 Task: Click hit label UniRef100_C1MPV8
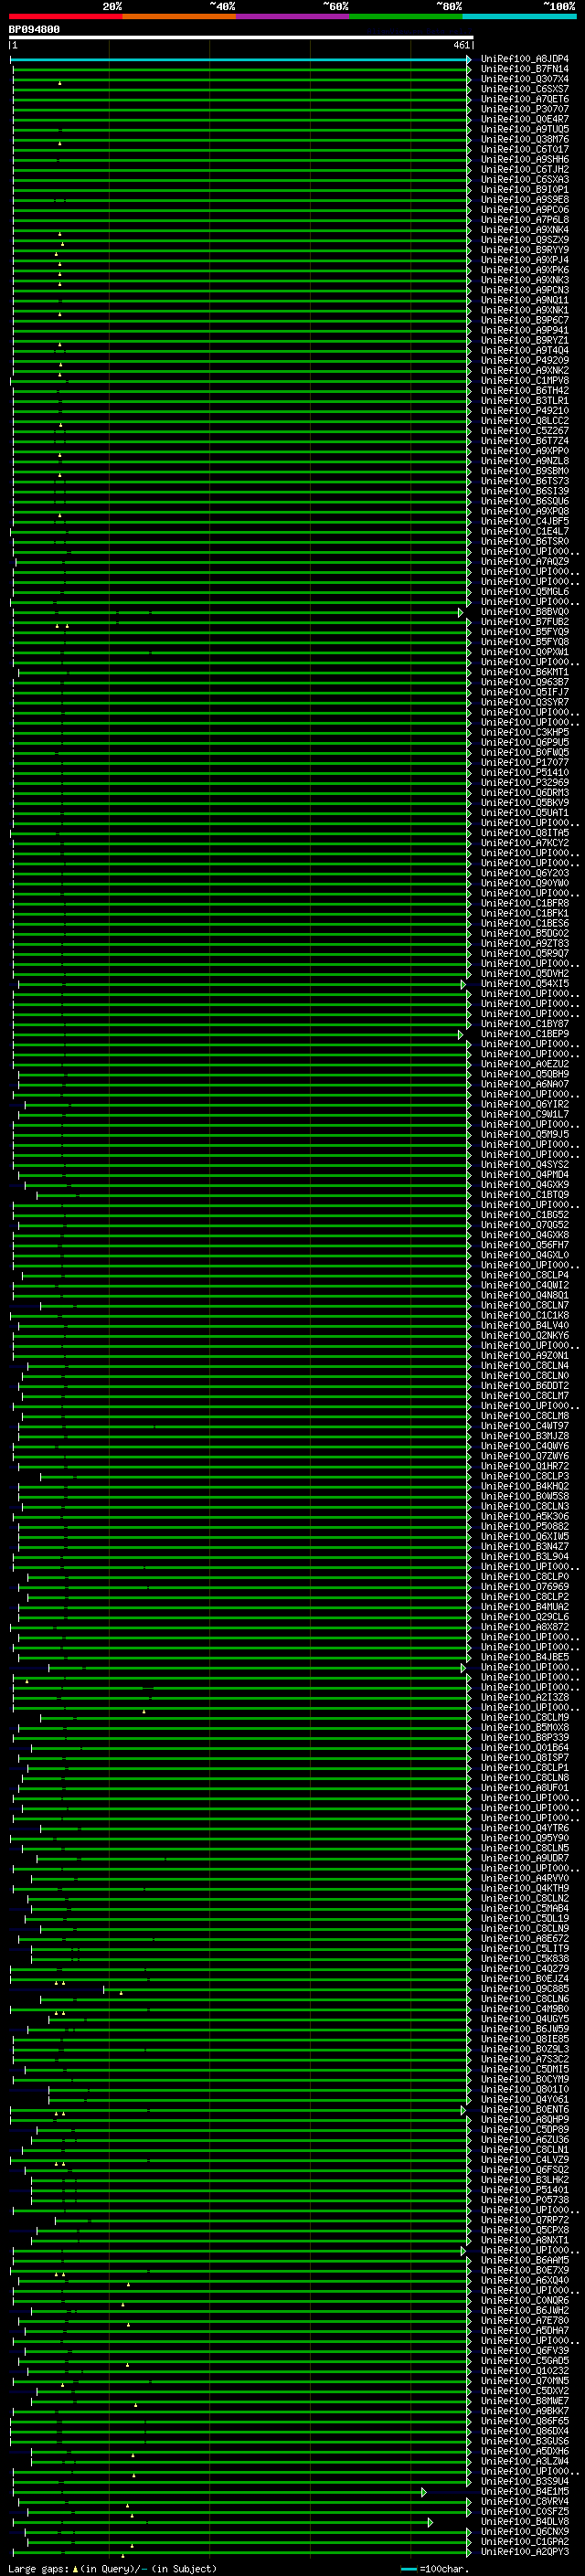click(524, 380)
